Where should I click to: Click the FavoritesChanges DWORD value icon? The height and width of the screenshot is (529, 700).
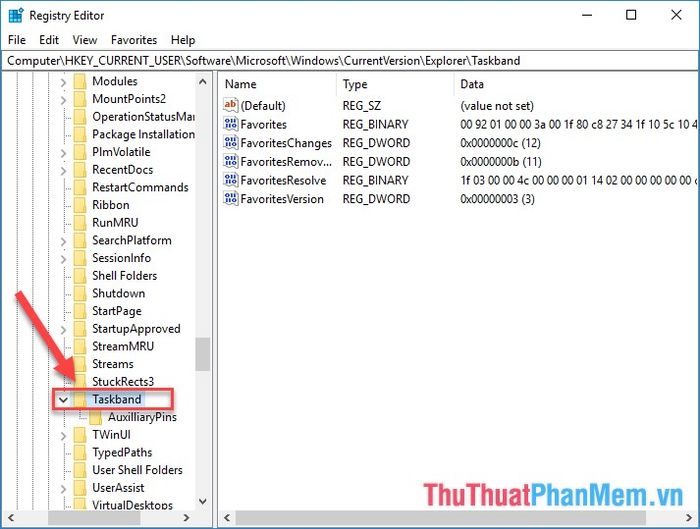click(x=230, y=143)
